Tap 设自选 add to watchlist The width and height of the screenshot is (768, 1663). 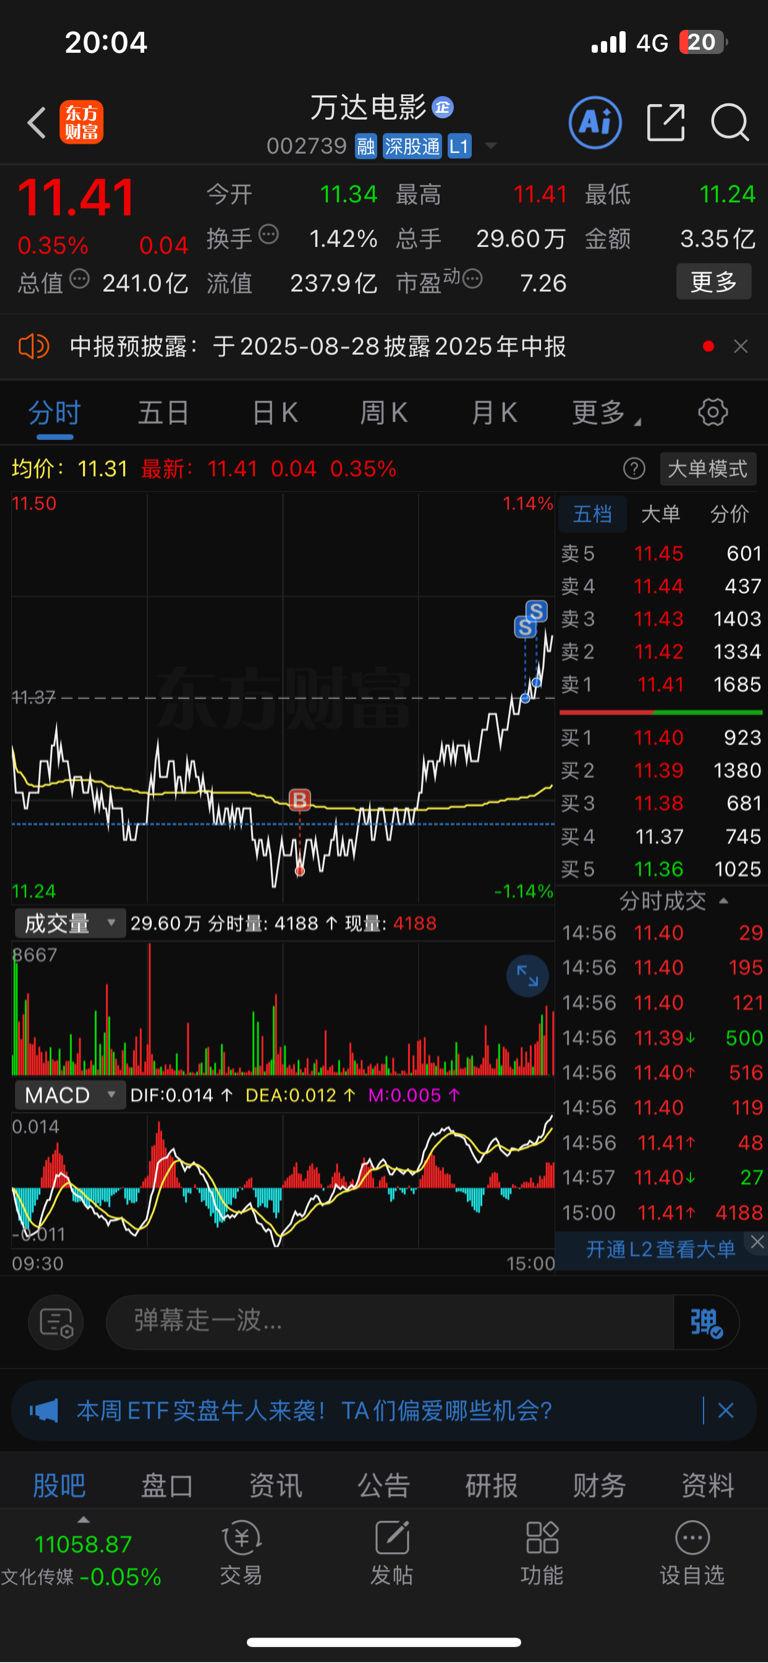click(692, 1553)
